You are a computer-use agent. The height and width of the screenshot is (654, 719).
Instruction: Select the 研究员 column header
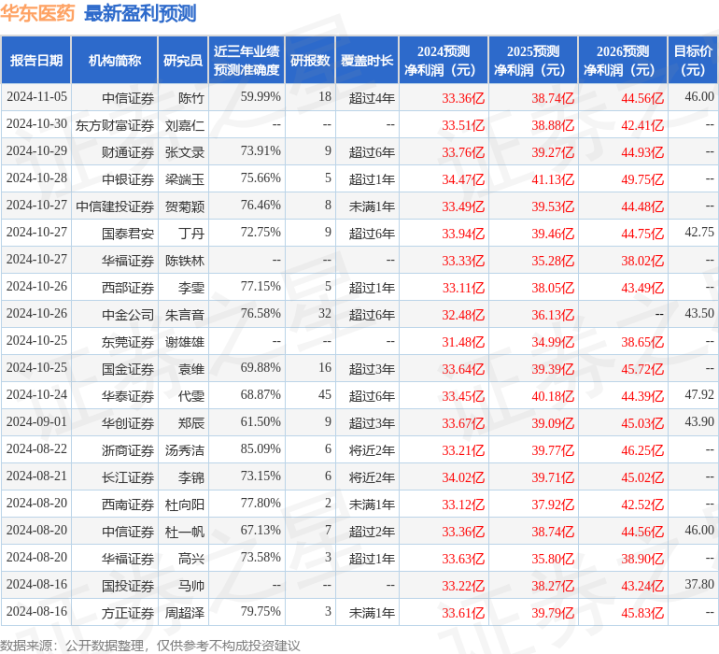point(183,60)
